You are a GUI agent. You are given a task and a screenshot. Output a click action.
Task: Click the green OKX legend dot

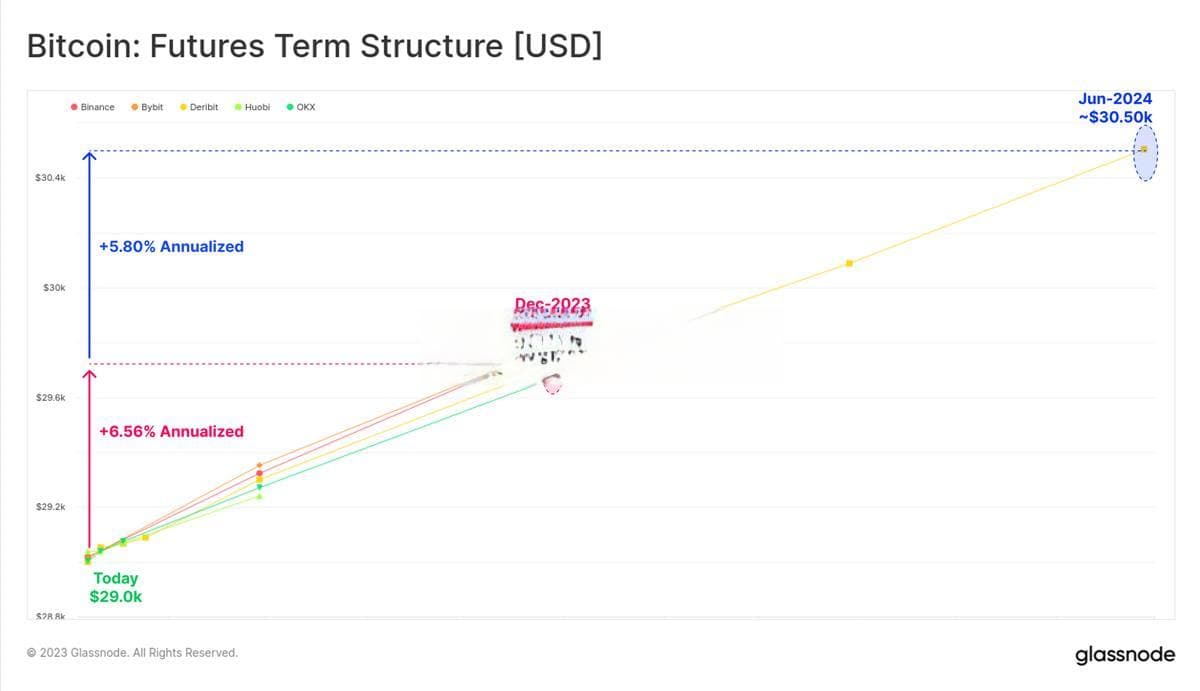[290, 107]
